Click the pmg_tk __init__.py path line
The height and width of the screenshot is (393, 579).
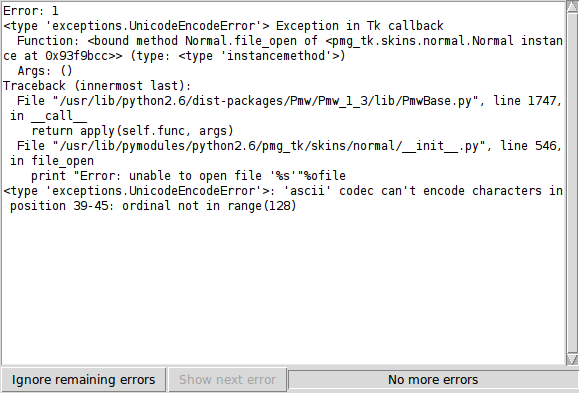[290, 146]
